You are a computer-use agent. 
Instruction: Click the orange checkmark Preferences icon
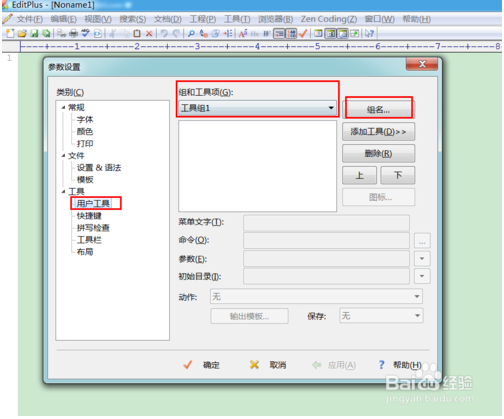pyautogui.click(x=303, y=33)
